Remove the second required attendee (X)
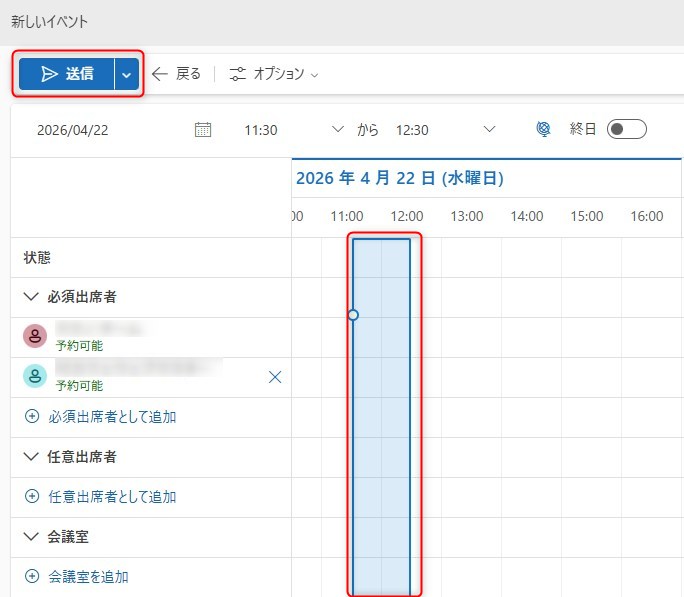The height and width of the screenshot is (597, 684). click(275, 377)
